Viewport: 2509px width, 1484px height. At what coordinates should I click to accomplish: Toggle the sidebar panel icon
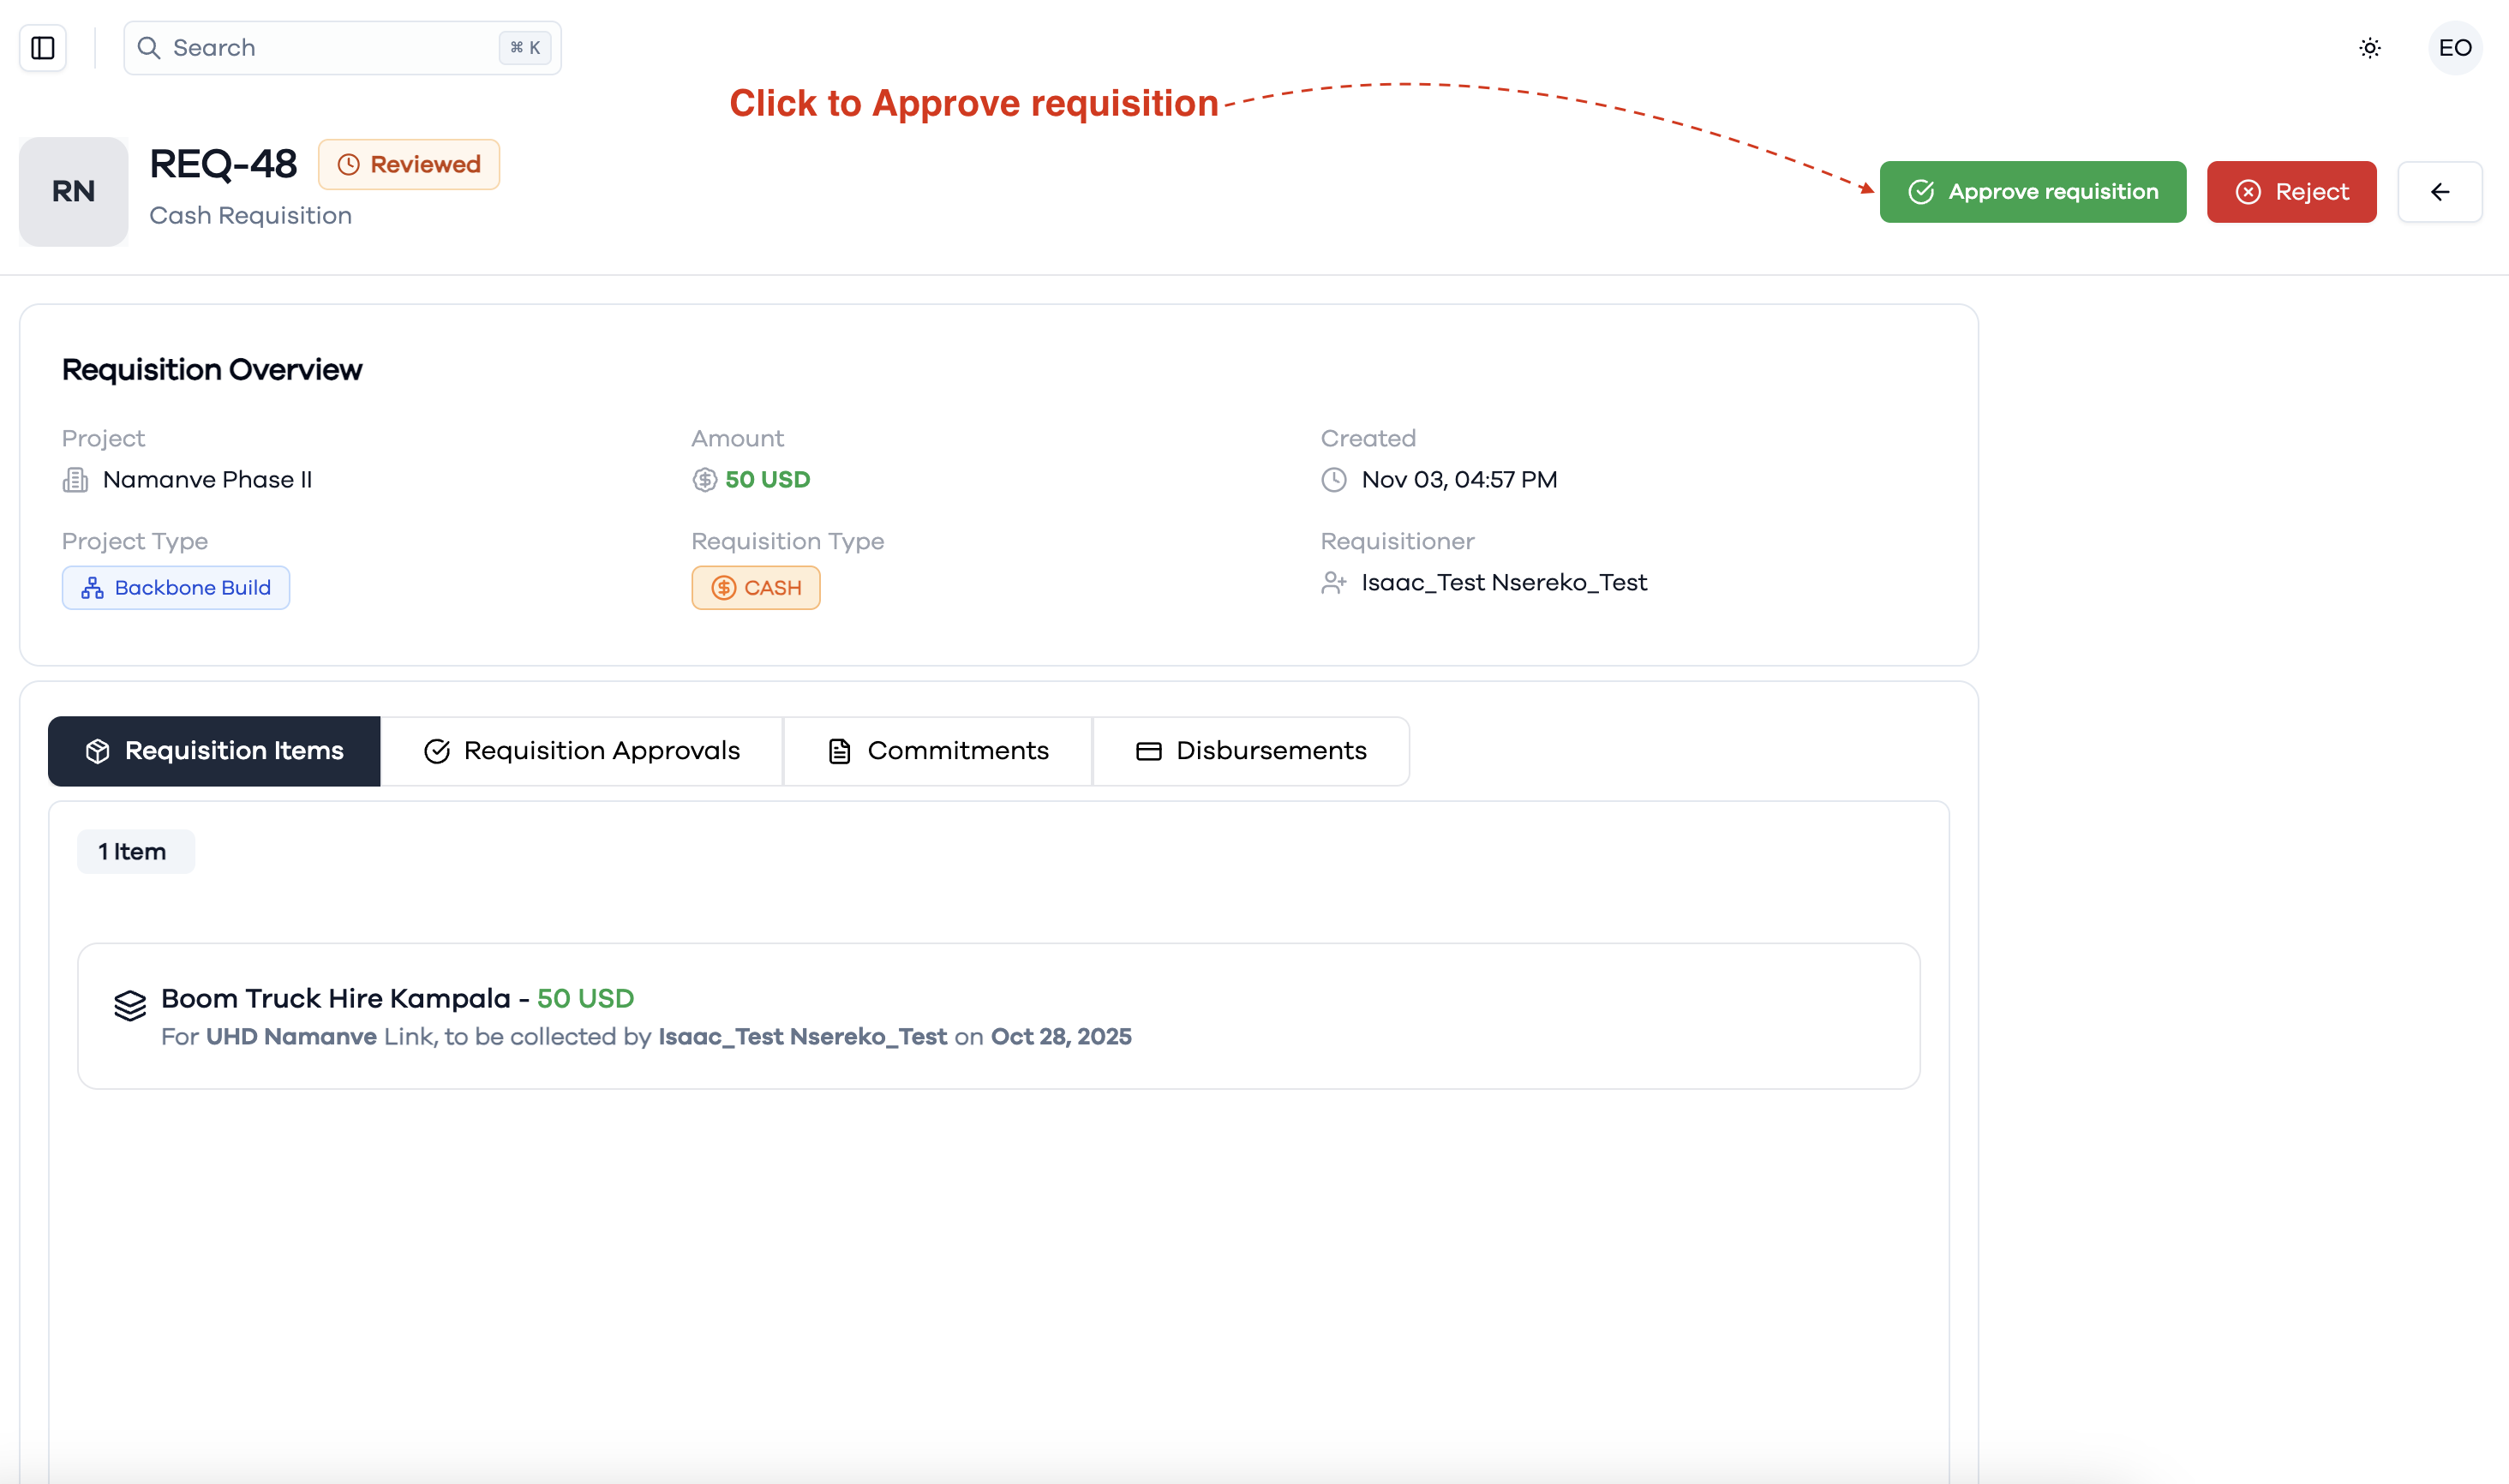[x=43, y=48]
